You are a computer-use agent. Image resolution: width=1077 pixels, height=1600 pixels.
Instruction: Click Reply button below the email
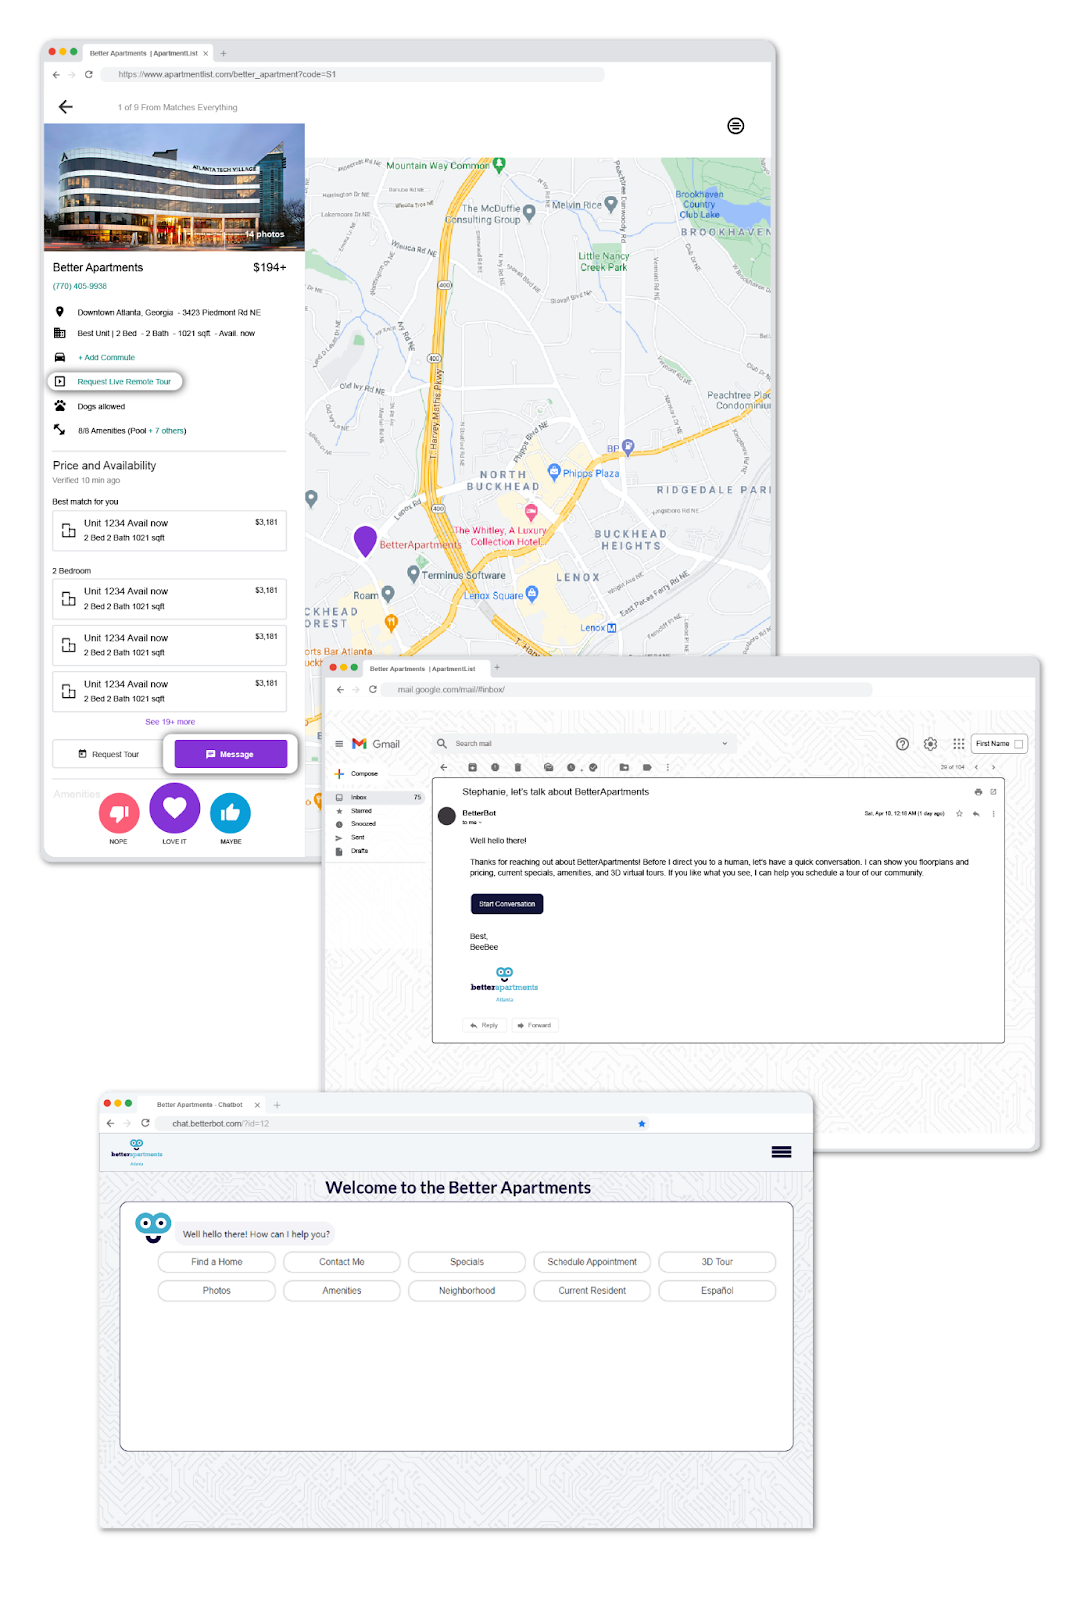click(484, 1025)
